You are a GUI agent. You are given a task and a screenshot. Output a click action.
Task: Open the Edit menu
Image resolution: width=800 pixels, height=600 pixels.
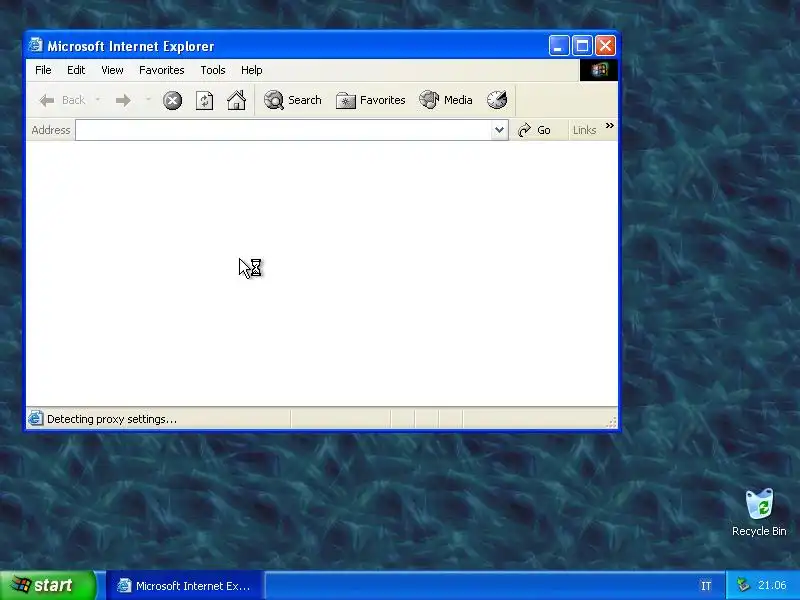pos(76,70)
